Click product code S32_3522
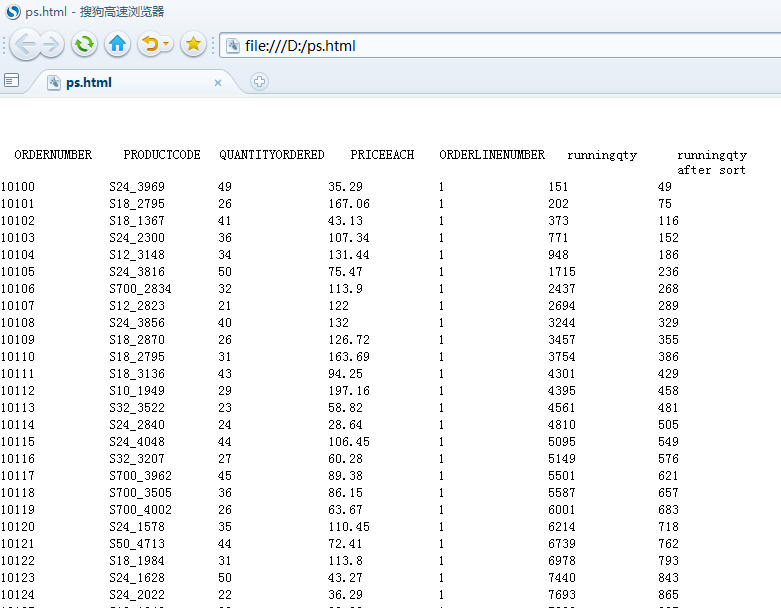The height and width of the screenshot is (608, 781). click(x=137, y=407)
